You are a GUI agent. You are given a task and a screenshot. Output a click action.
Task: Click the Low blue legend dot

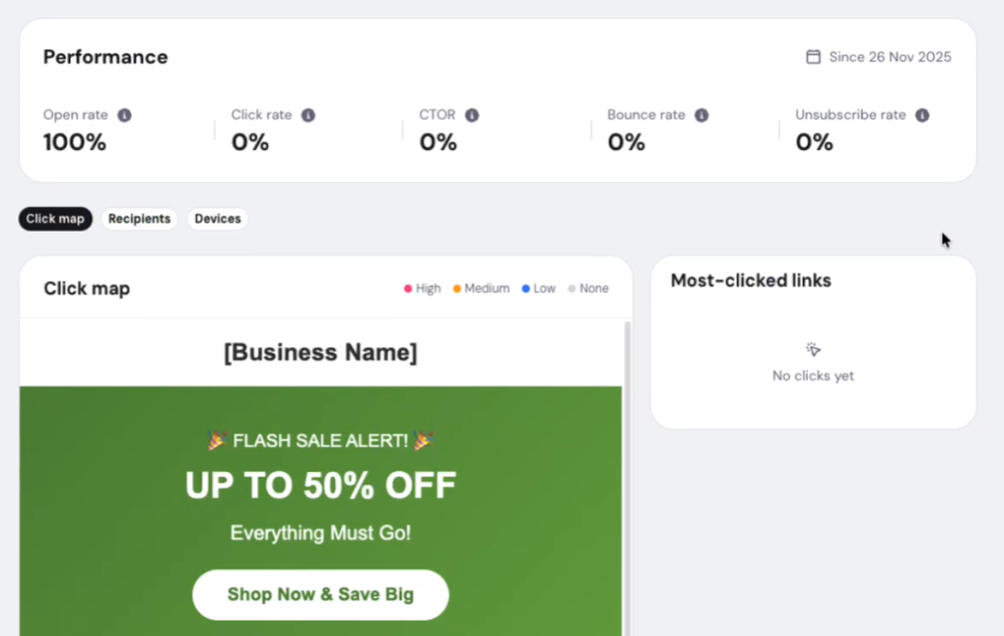click(x=526, y=289)
